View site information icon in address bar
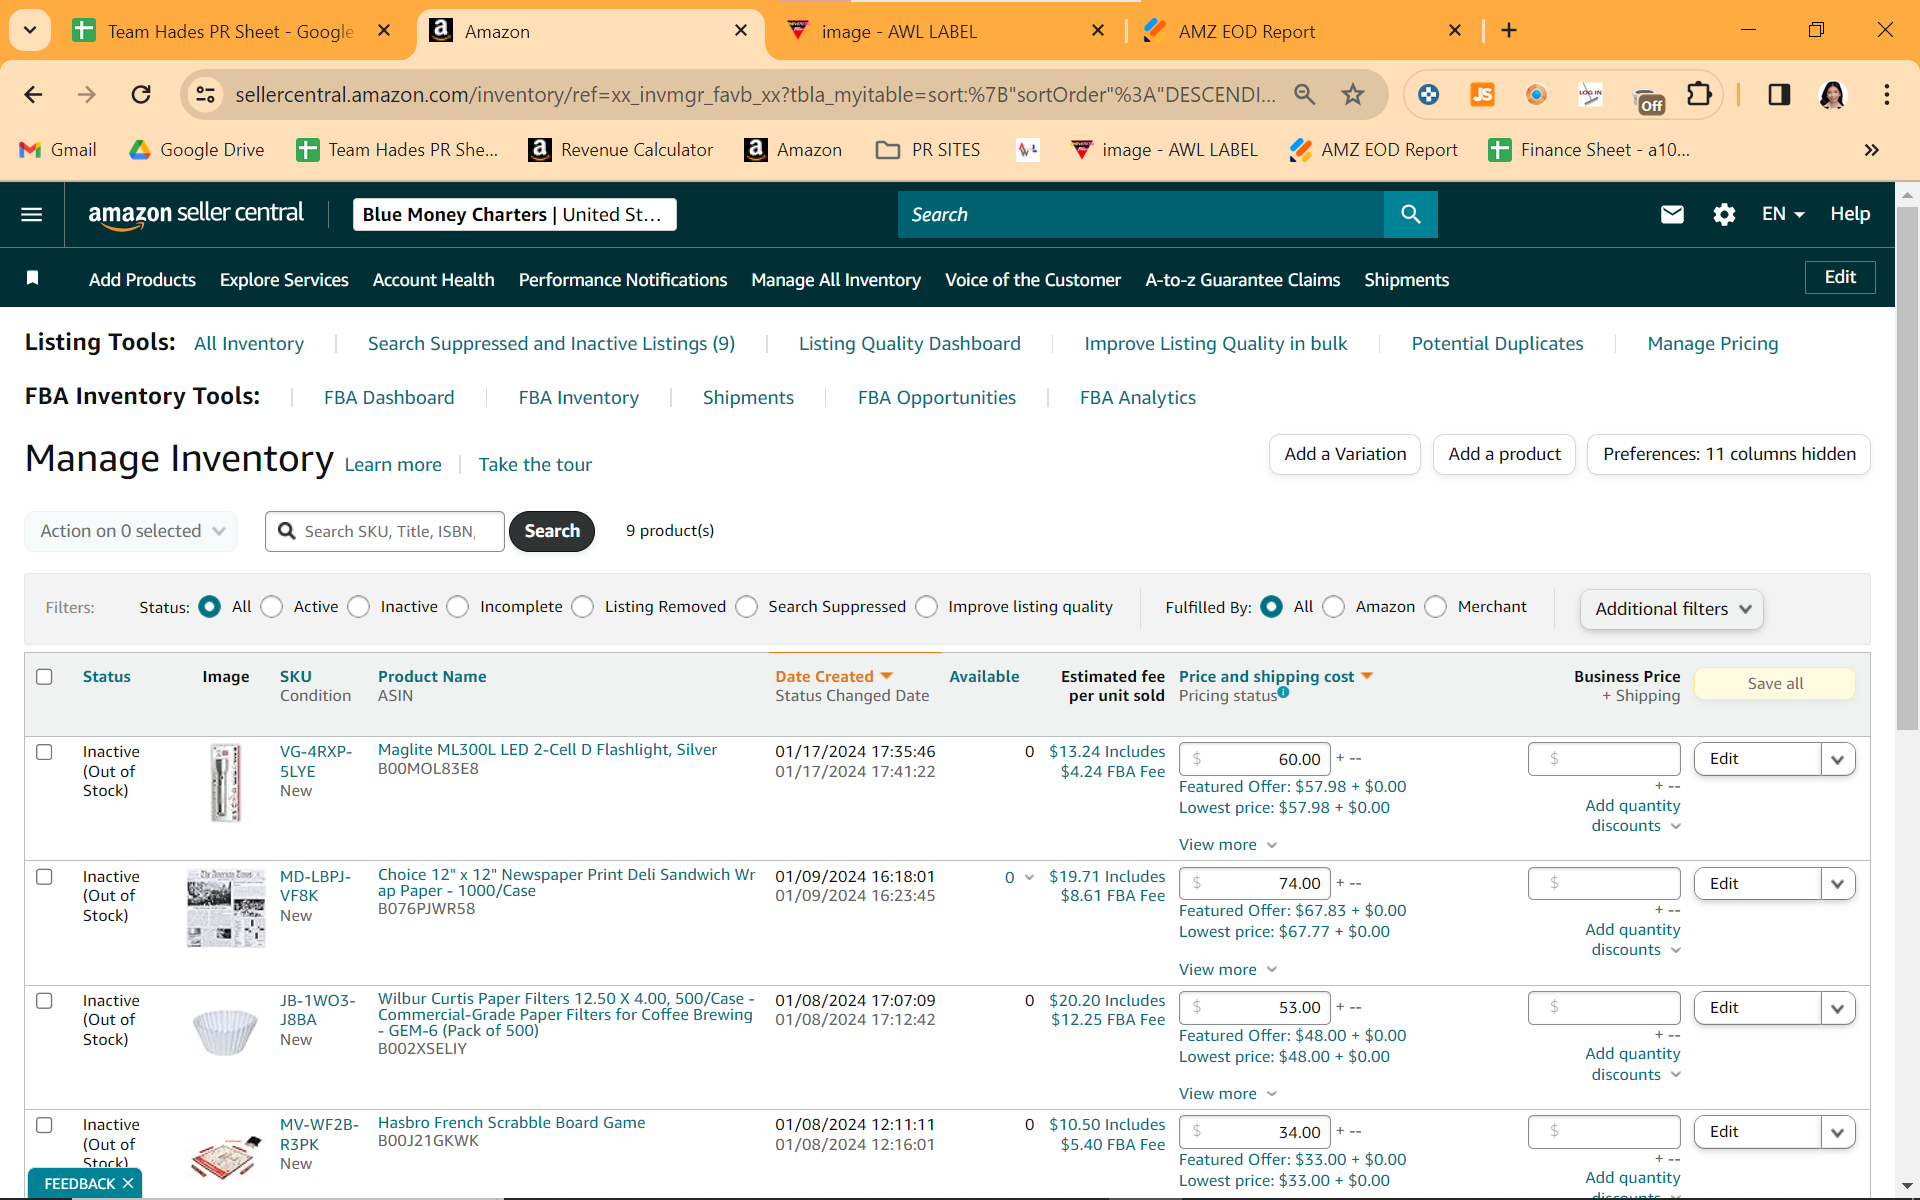The width and height of the screenshot is (1920, 1200). pyautogui.click(x=205, y=95)
